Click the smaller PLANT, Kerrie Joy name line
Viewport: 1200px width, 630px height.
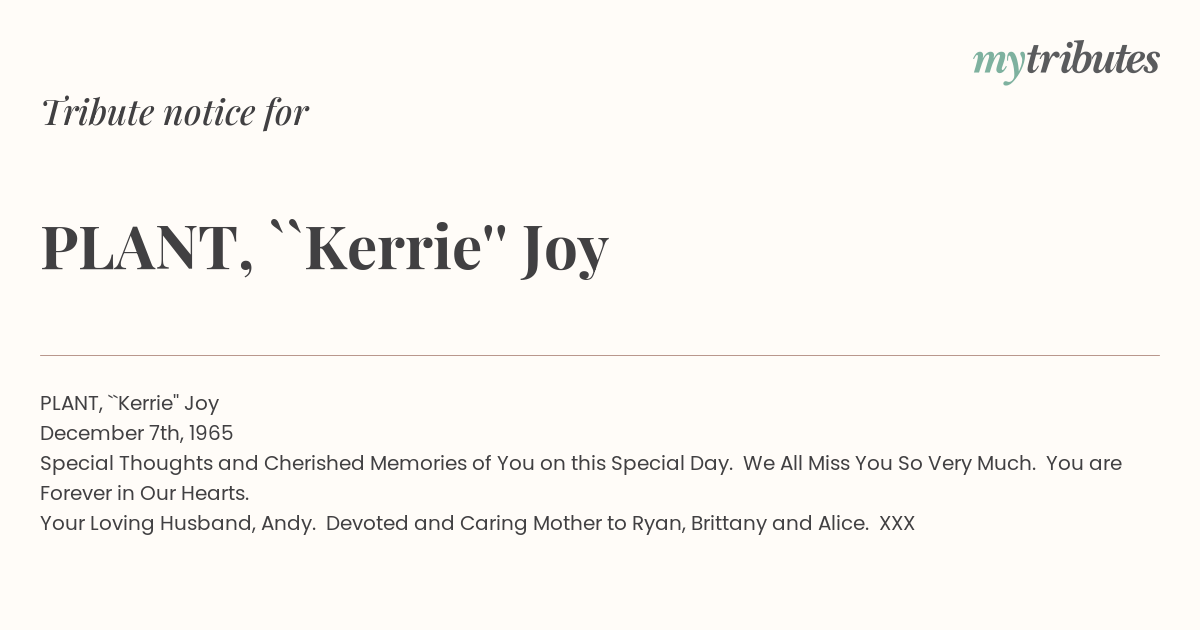tap(129, 403)
